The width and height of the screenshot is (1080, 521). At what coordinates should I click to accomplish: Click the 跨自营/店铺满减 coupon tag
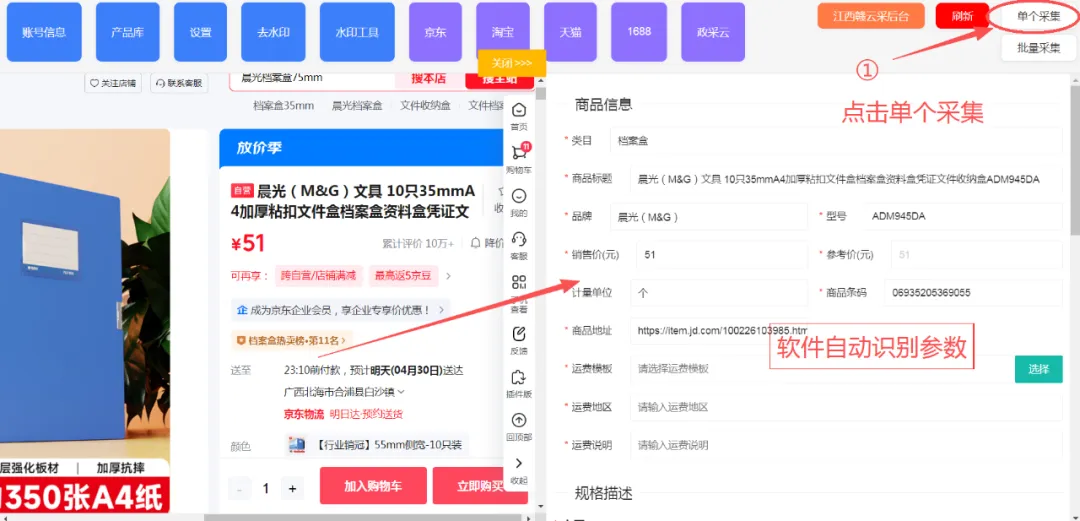[318, 276]
